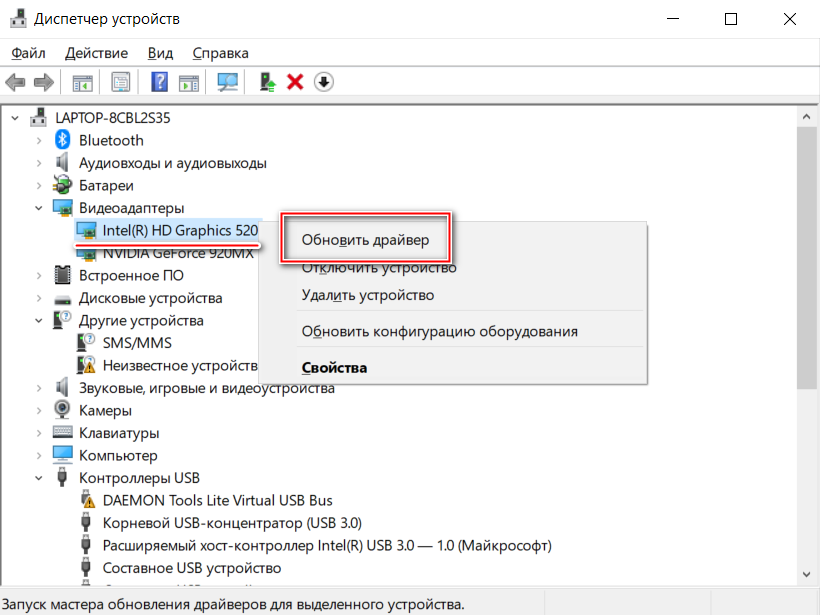The image size is (820, 615).
Task: Click the scrollbar up arrow
Action: (806, 117)
